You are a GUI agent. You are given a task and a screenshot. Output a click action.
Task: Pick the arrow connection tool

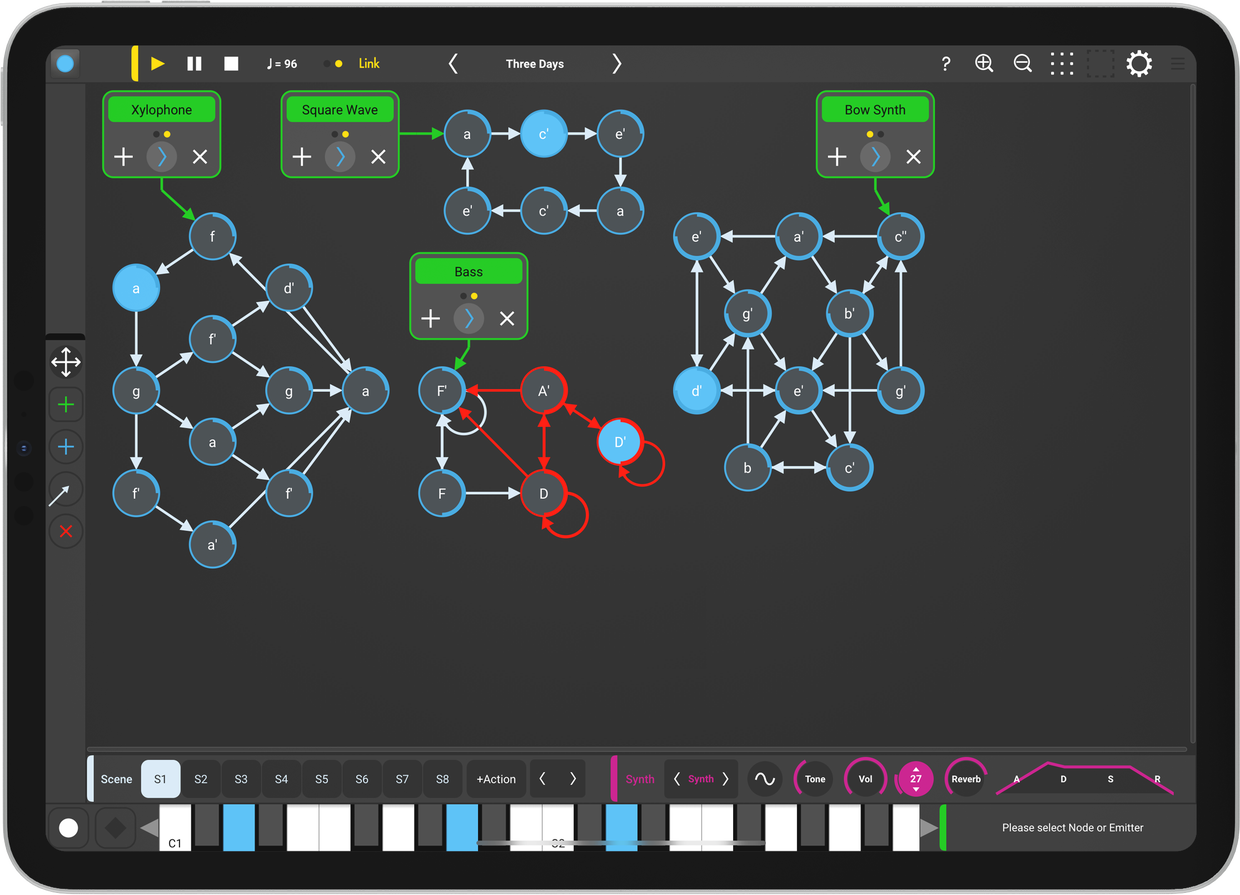pos(66,490)
